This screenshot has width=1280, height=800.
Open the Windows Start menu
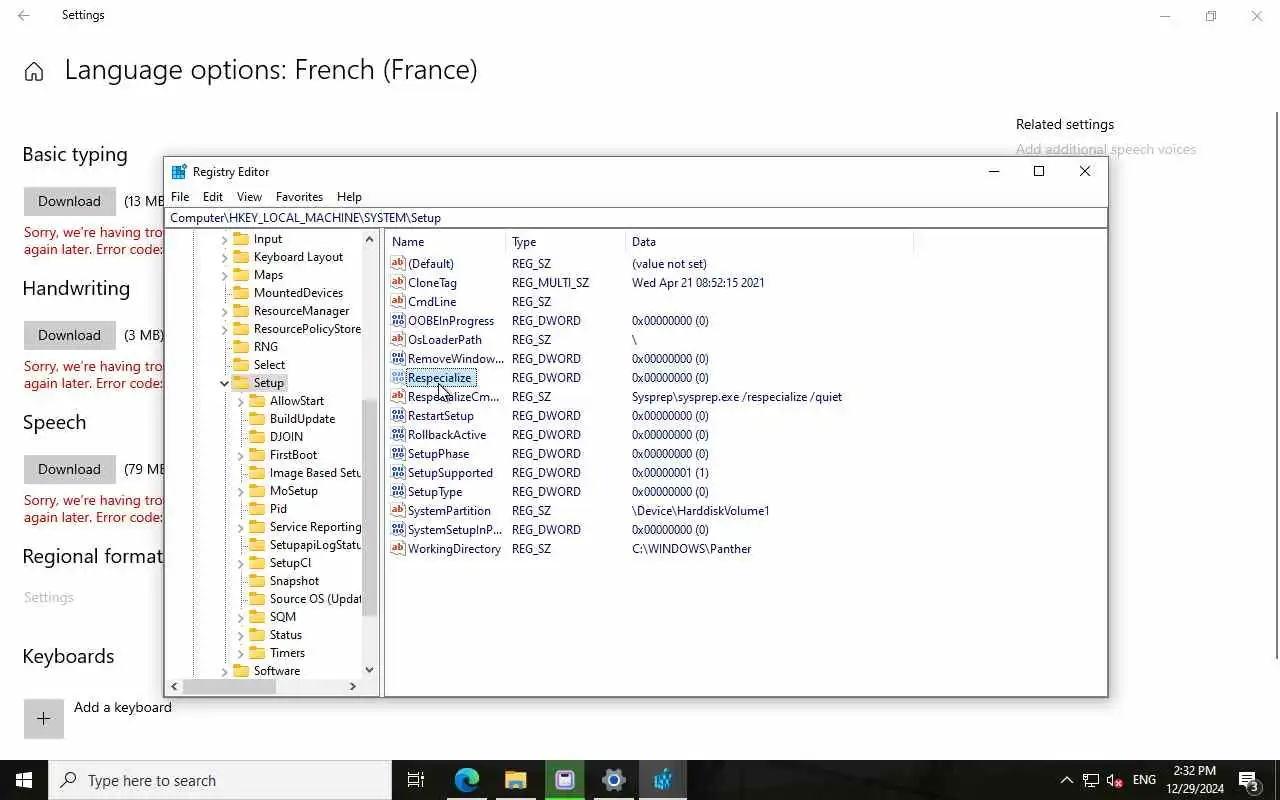24,780
